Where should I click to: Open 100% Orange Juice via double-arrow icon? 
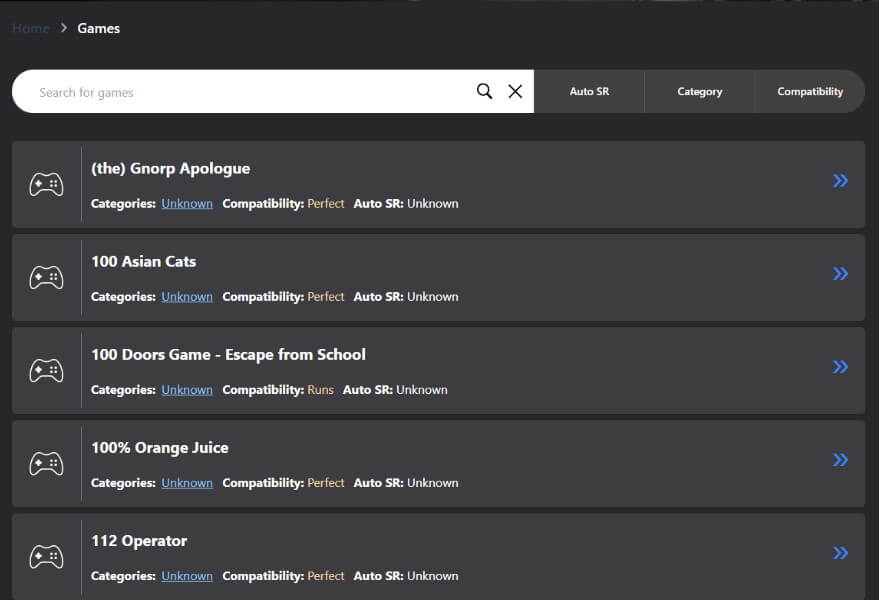[840, 460]
